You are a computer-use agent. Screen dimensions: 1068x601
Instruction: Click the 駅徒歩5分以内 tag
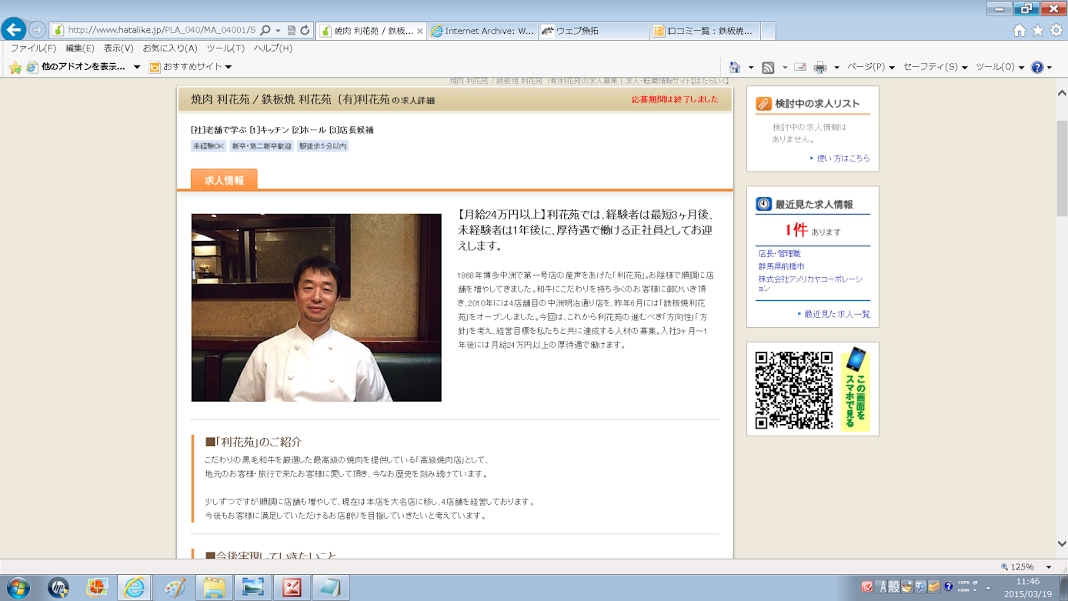click(323, 146)
